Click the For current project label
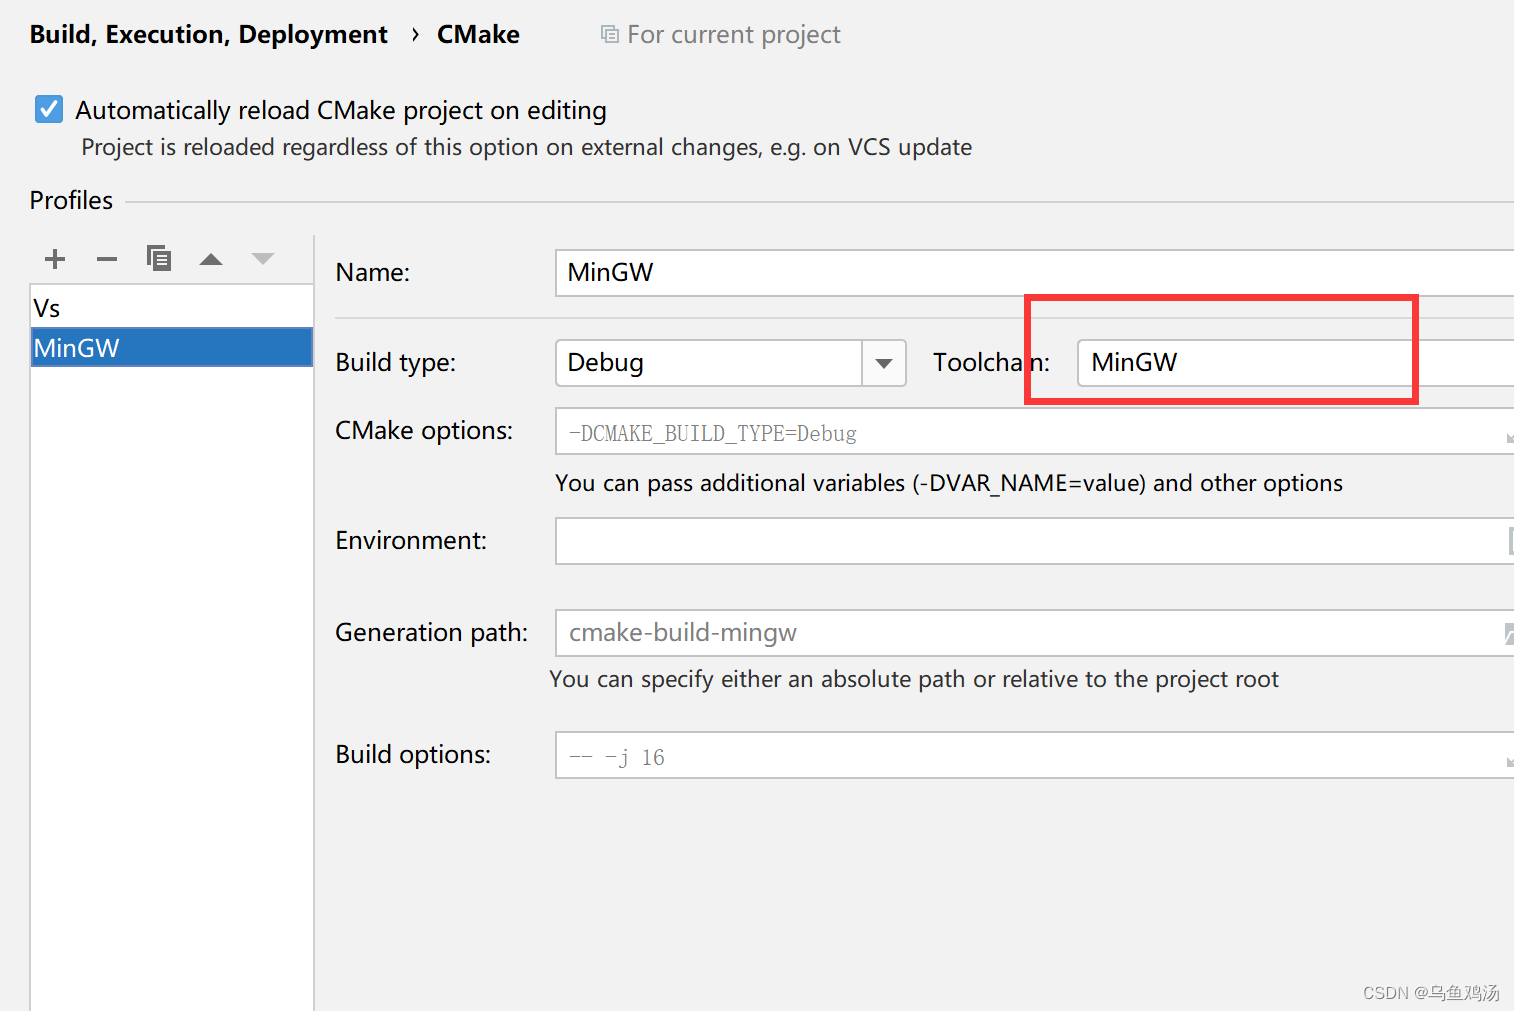 tap(734, 35)
